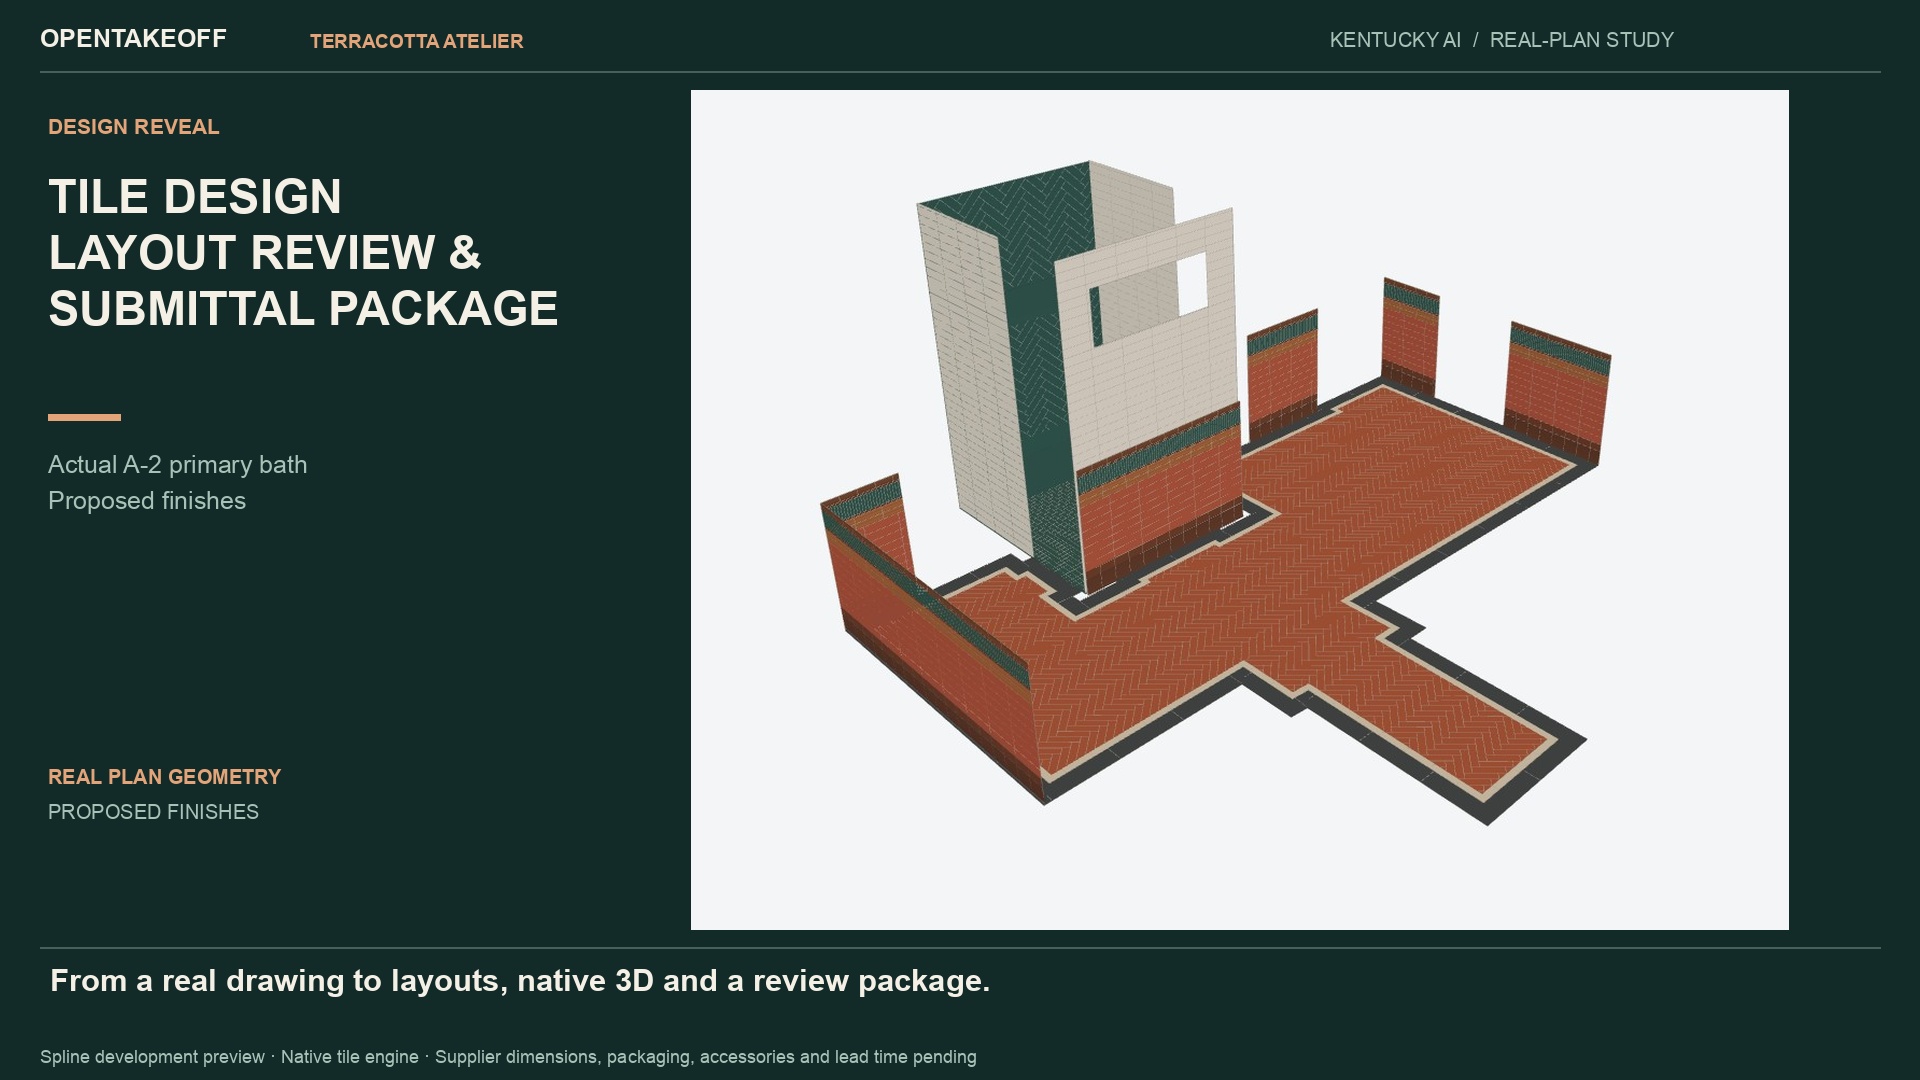Click the REAL PLAN GEOMETRY label

pos(165,777)
